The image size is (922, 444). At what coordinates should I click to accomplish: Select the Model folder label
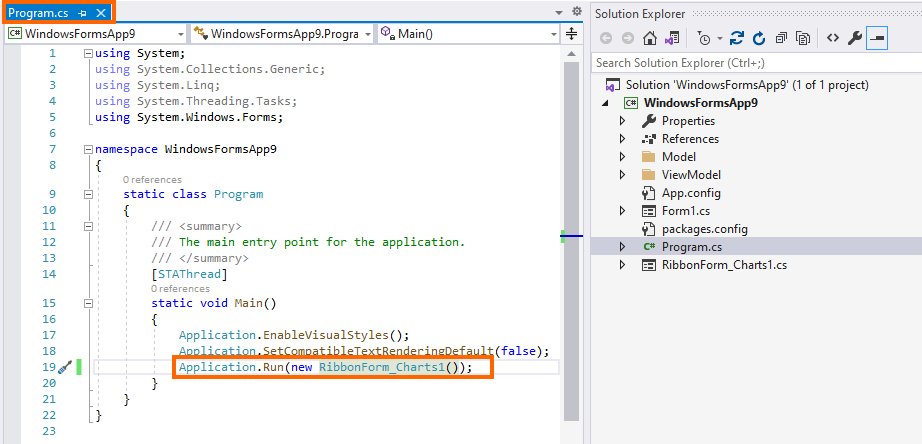point(679,157)
